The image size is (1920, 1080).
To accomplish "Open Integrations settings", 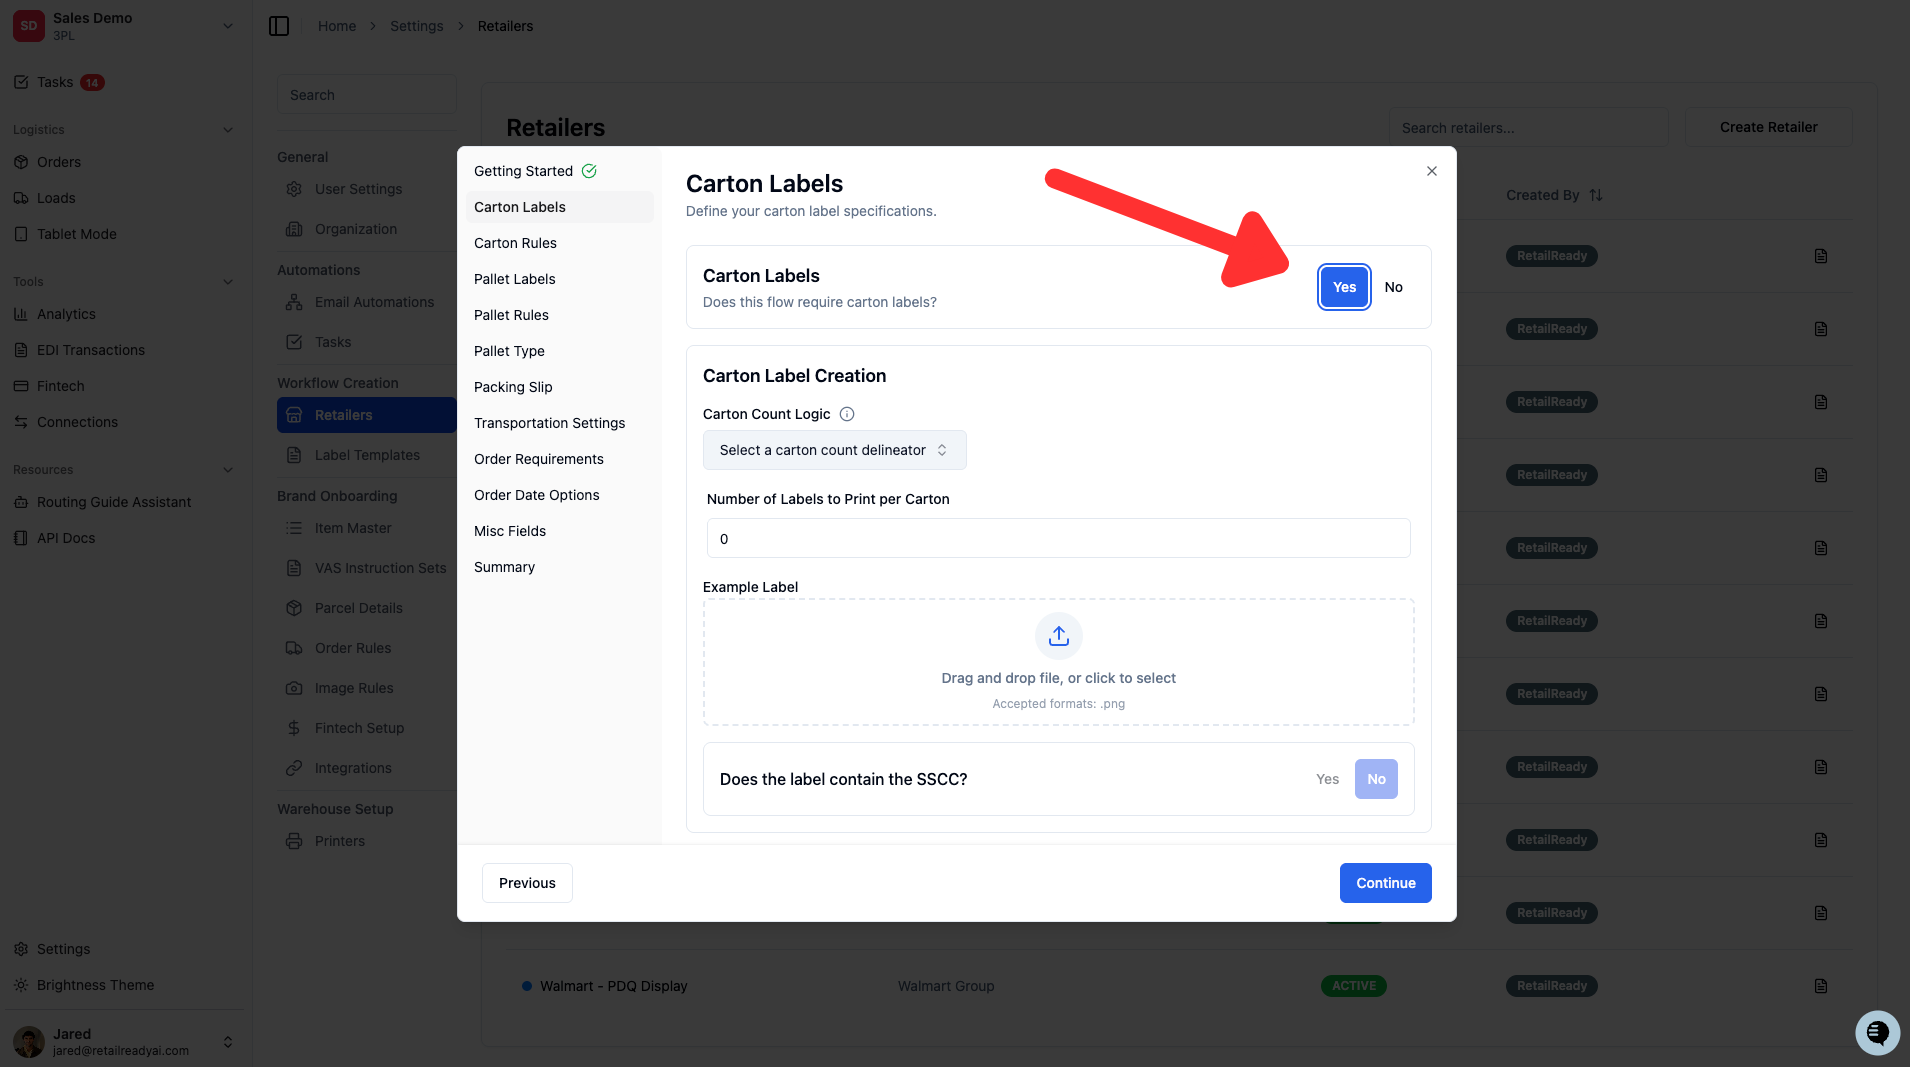I will coord(353,768).
